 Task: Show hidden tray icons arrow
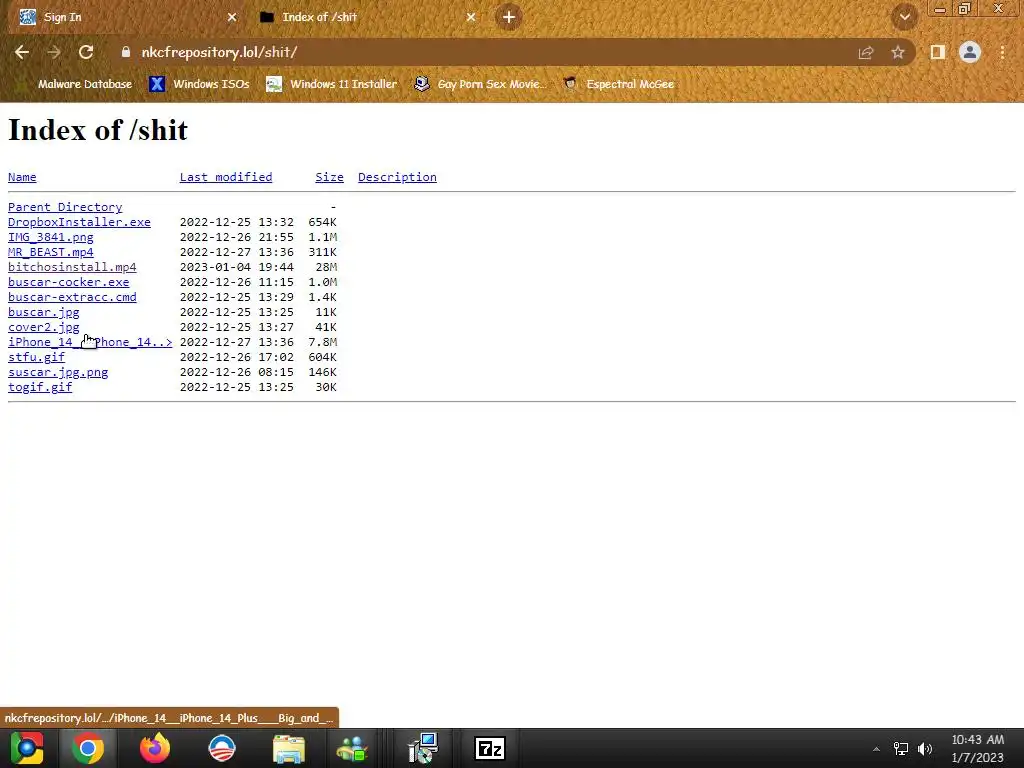point(876,749)
